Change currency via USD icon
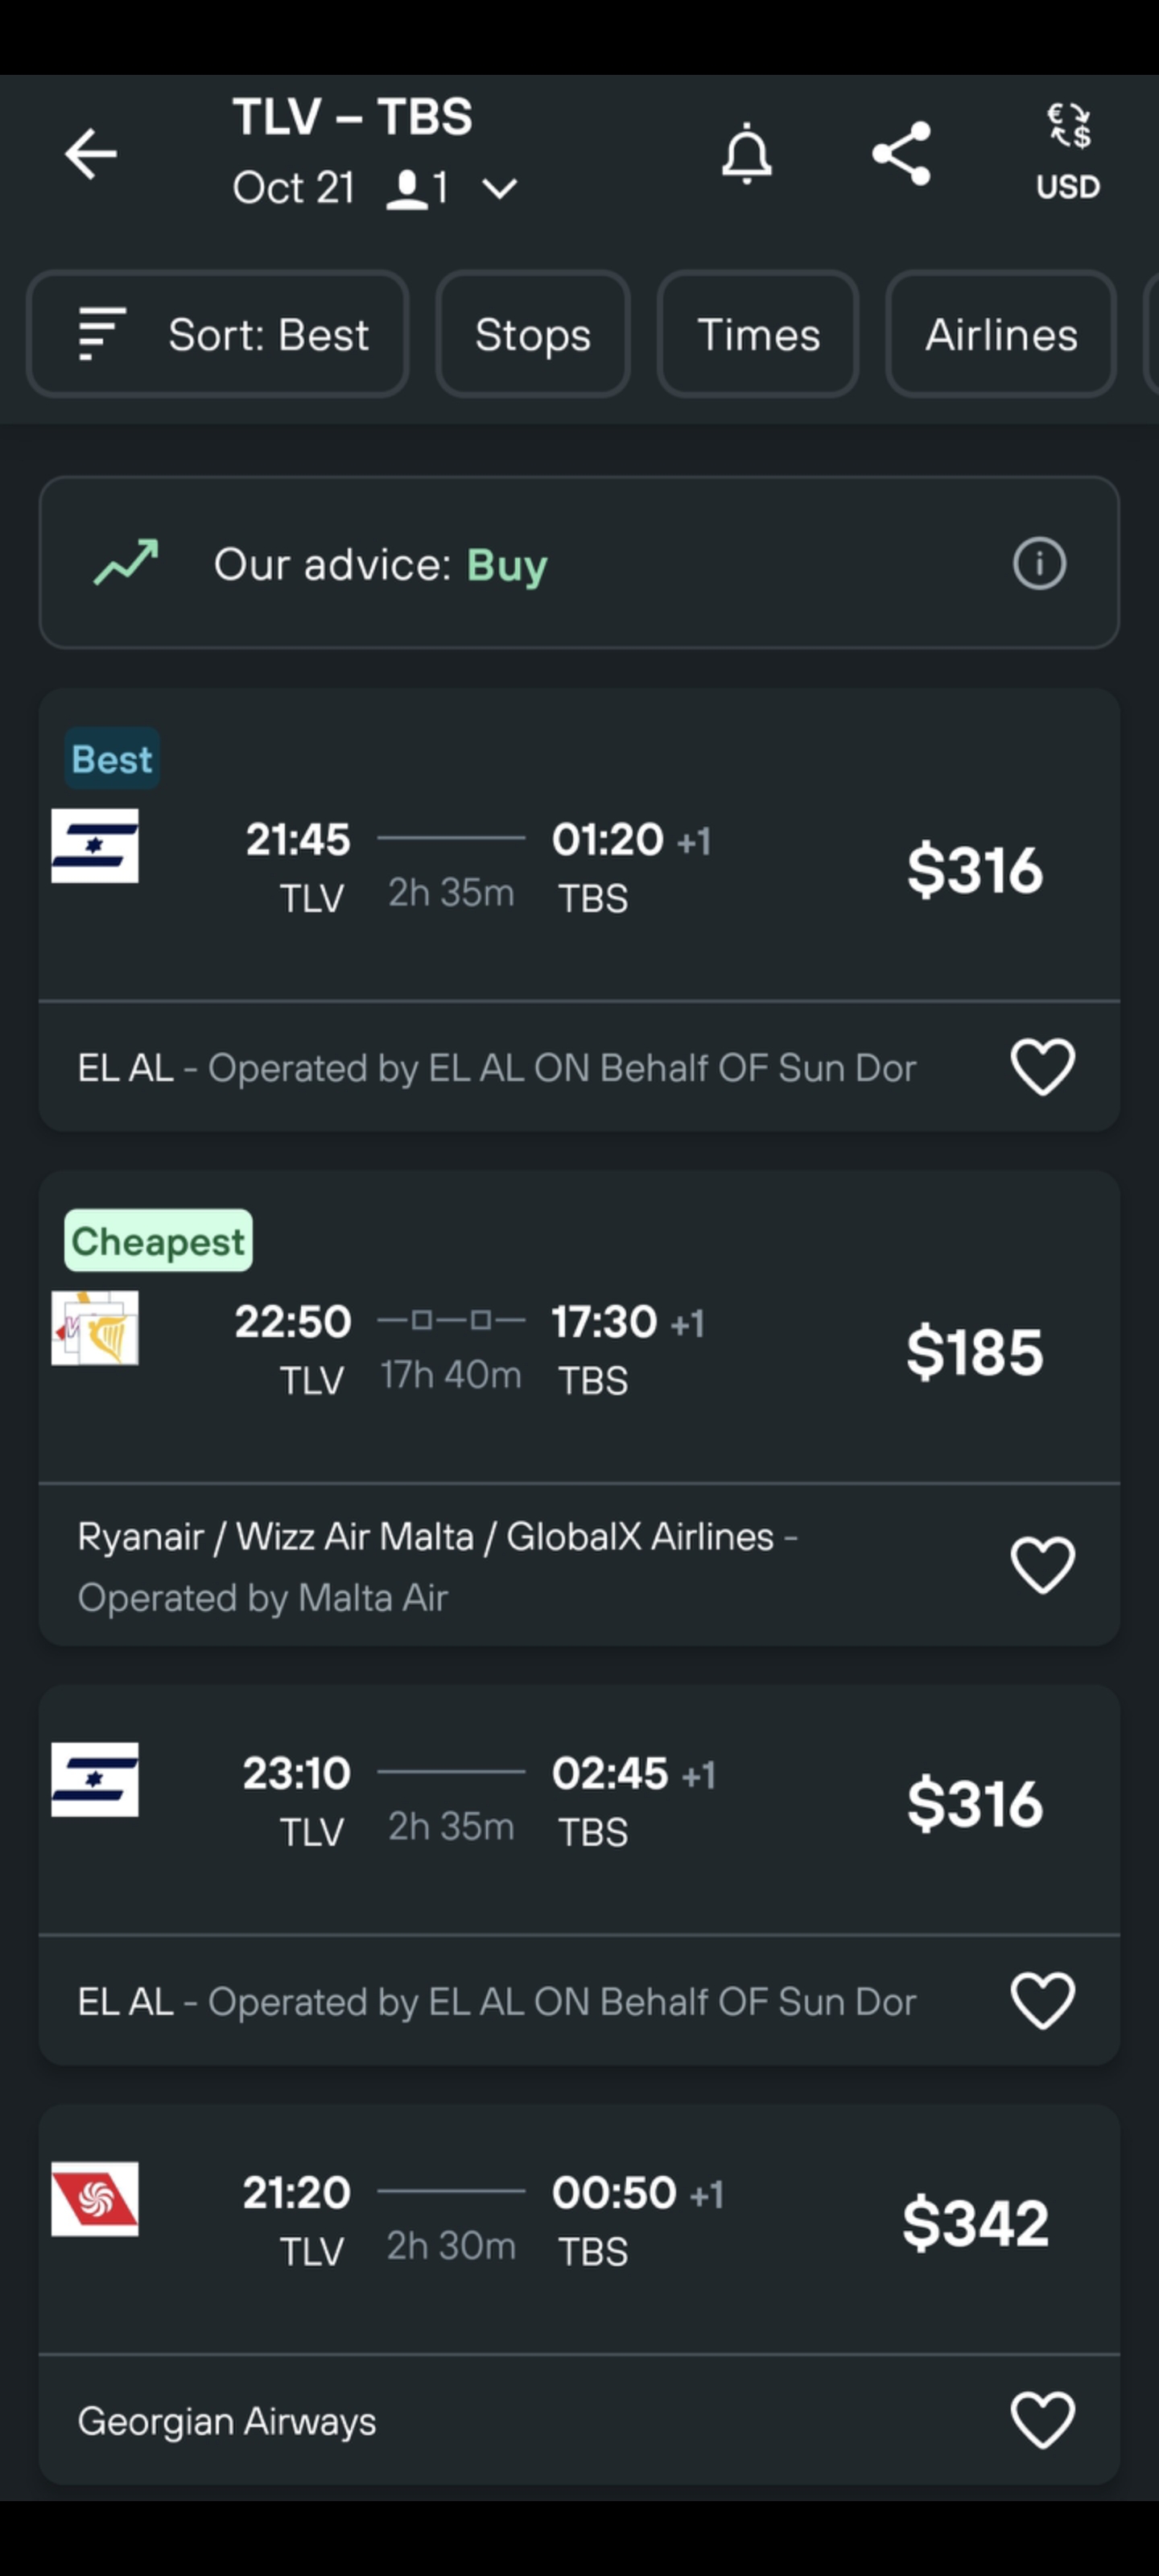 pos(1068,154)
